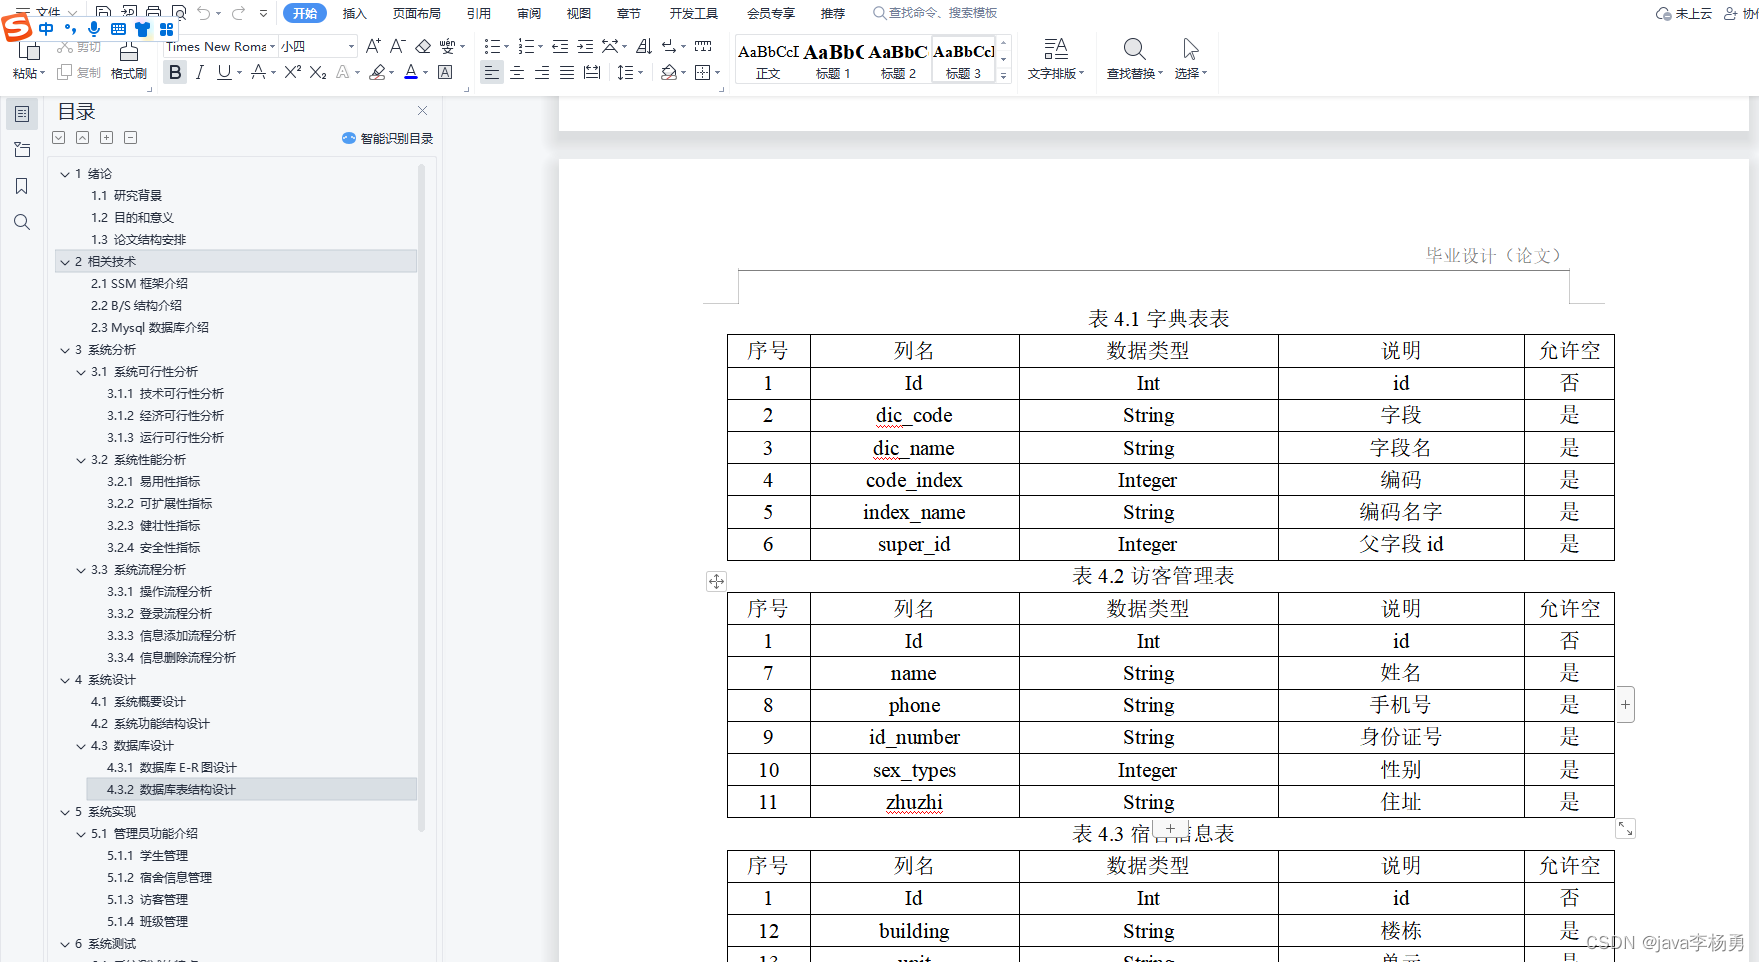Apply the 标题 1 style
This screenshot has width=1759, height=962.
(833, 60)
